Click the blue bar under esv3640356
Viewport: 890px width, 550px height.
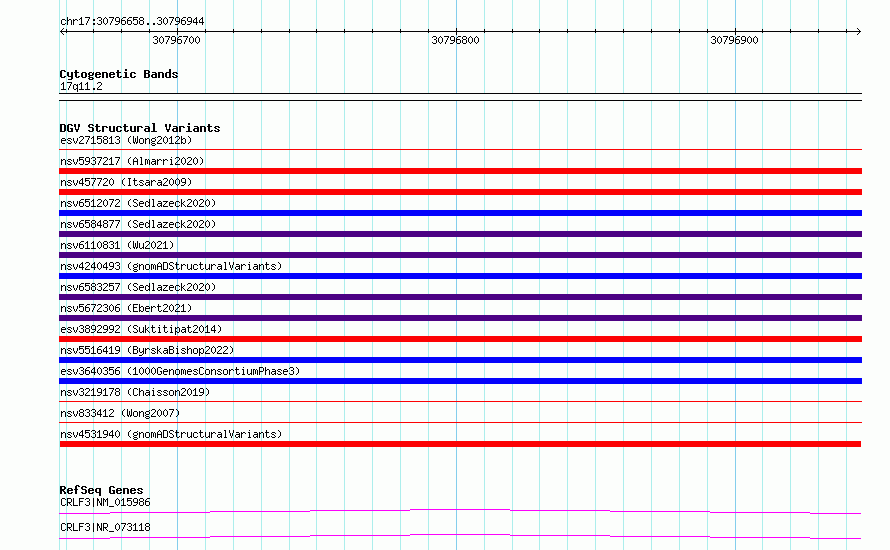pos(460,381)
